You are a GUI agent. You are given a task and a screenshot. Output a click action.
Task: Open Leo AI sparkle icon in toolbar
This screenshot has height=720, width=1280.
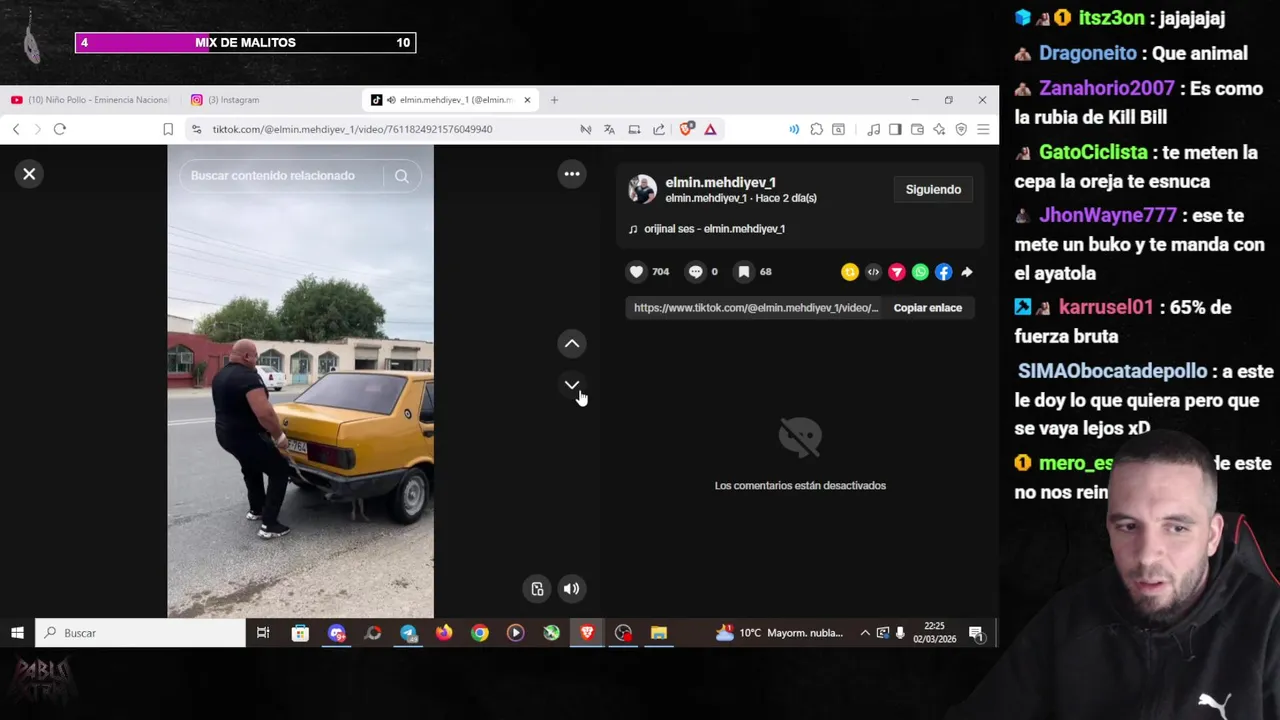(939, 129)
